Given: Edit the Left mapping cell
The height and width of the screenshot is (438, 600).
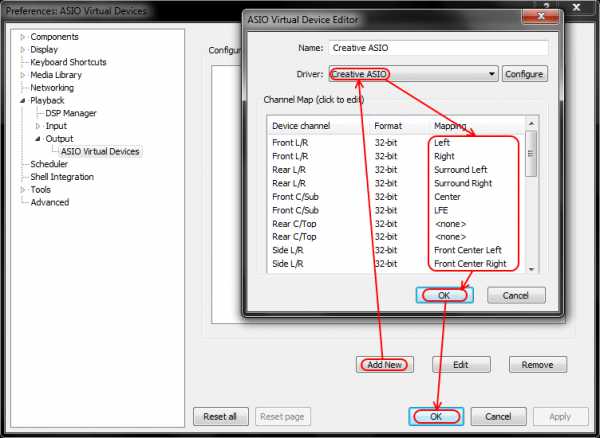Looking at the screenshot, I should click(442, 143).
